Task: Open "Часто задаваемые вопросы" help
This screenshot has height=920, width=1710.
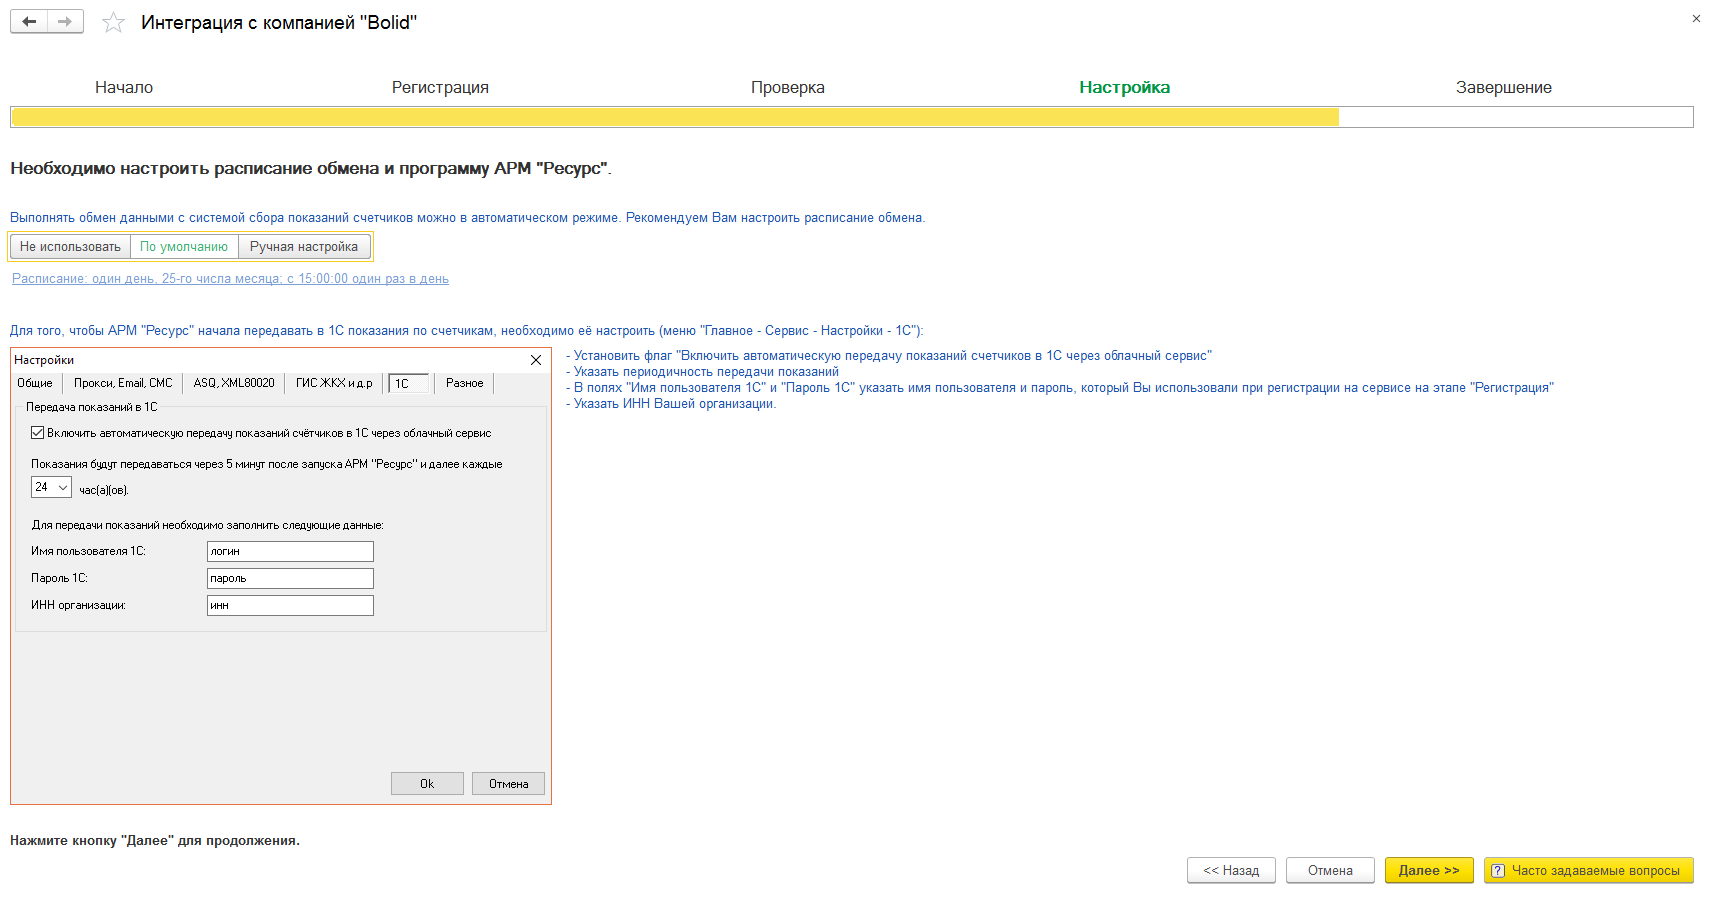Action: (x=1588, y=871)
